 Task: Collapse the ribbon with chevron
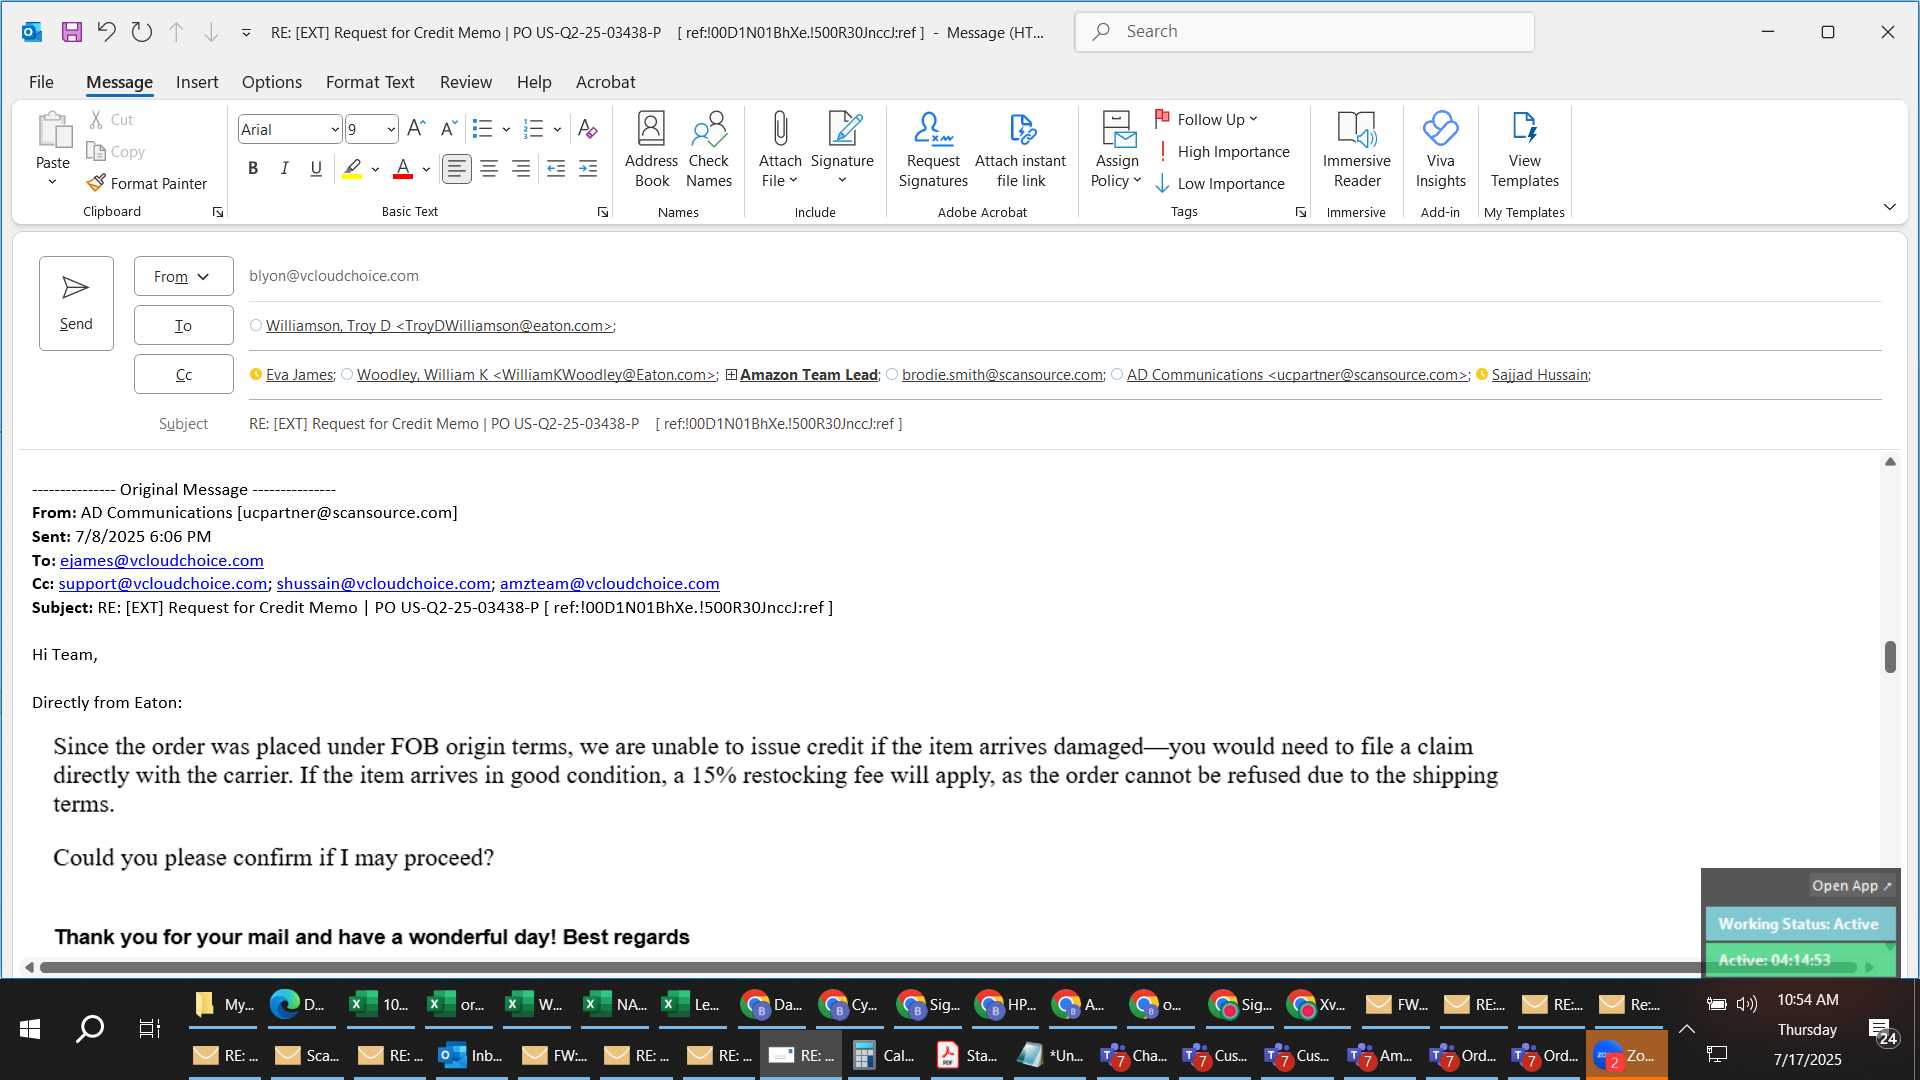(x=1889, y=207)
